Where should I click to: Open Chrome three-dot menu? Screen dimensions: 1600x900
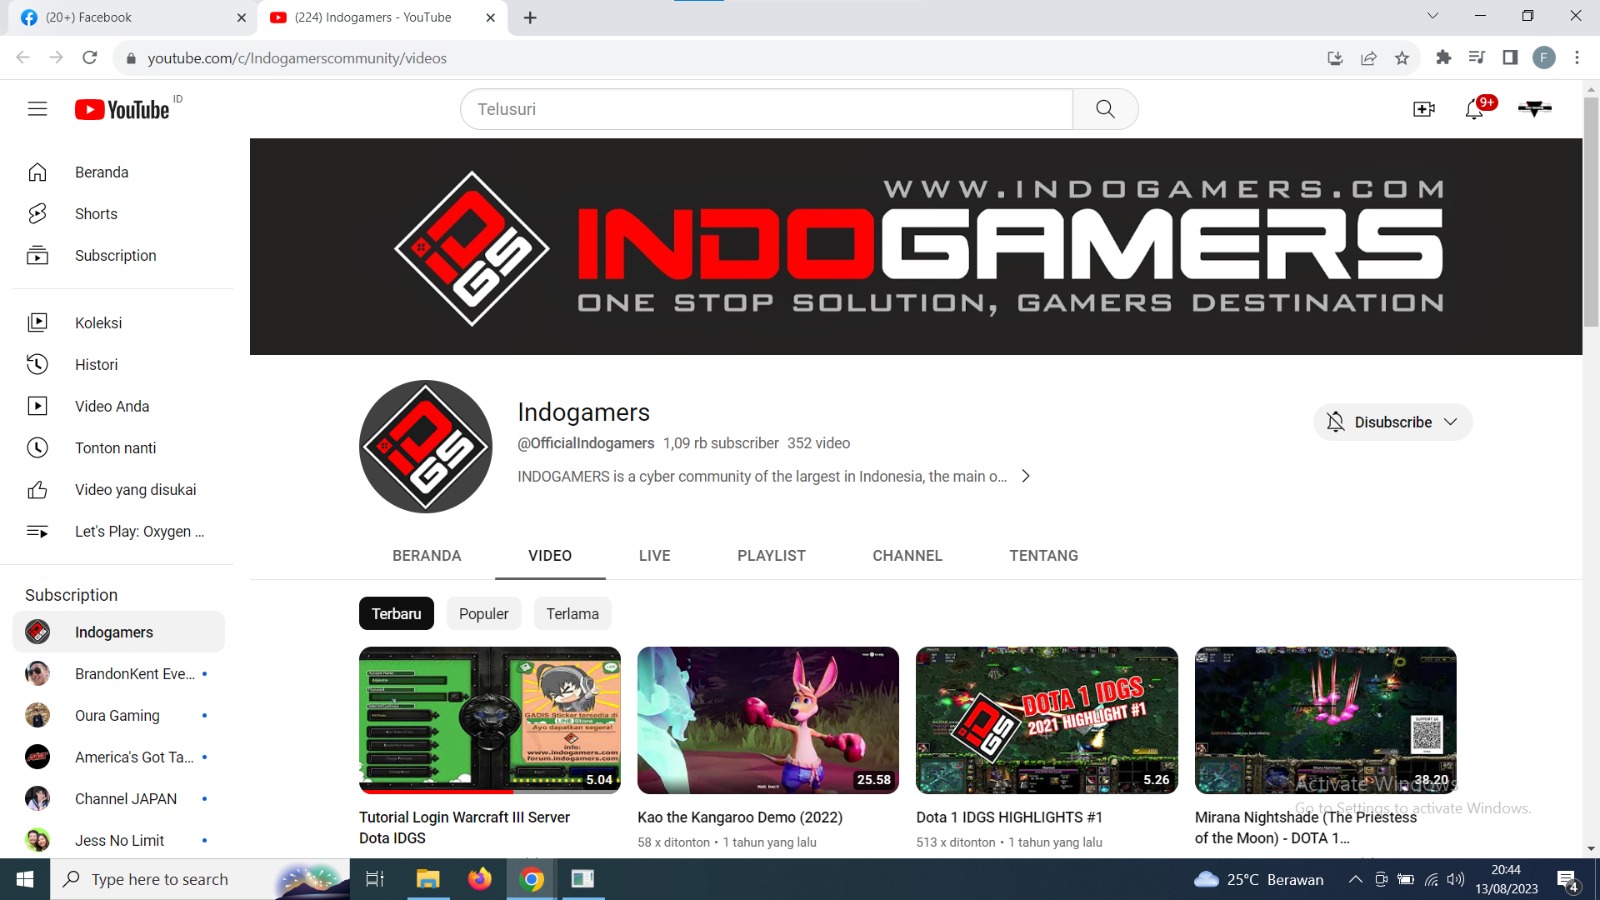(x=1577, y=58)
